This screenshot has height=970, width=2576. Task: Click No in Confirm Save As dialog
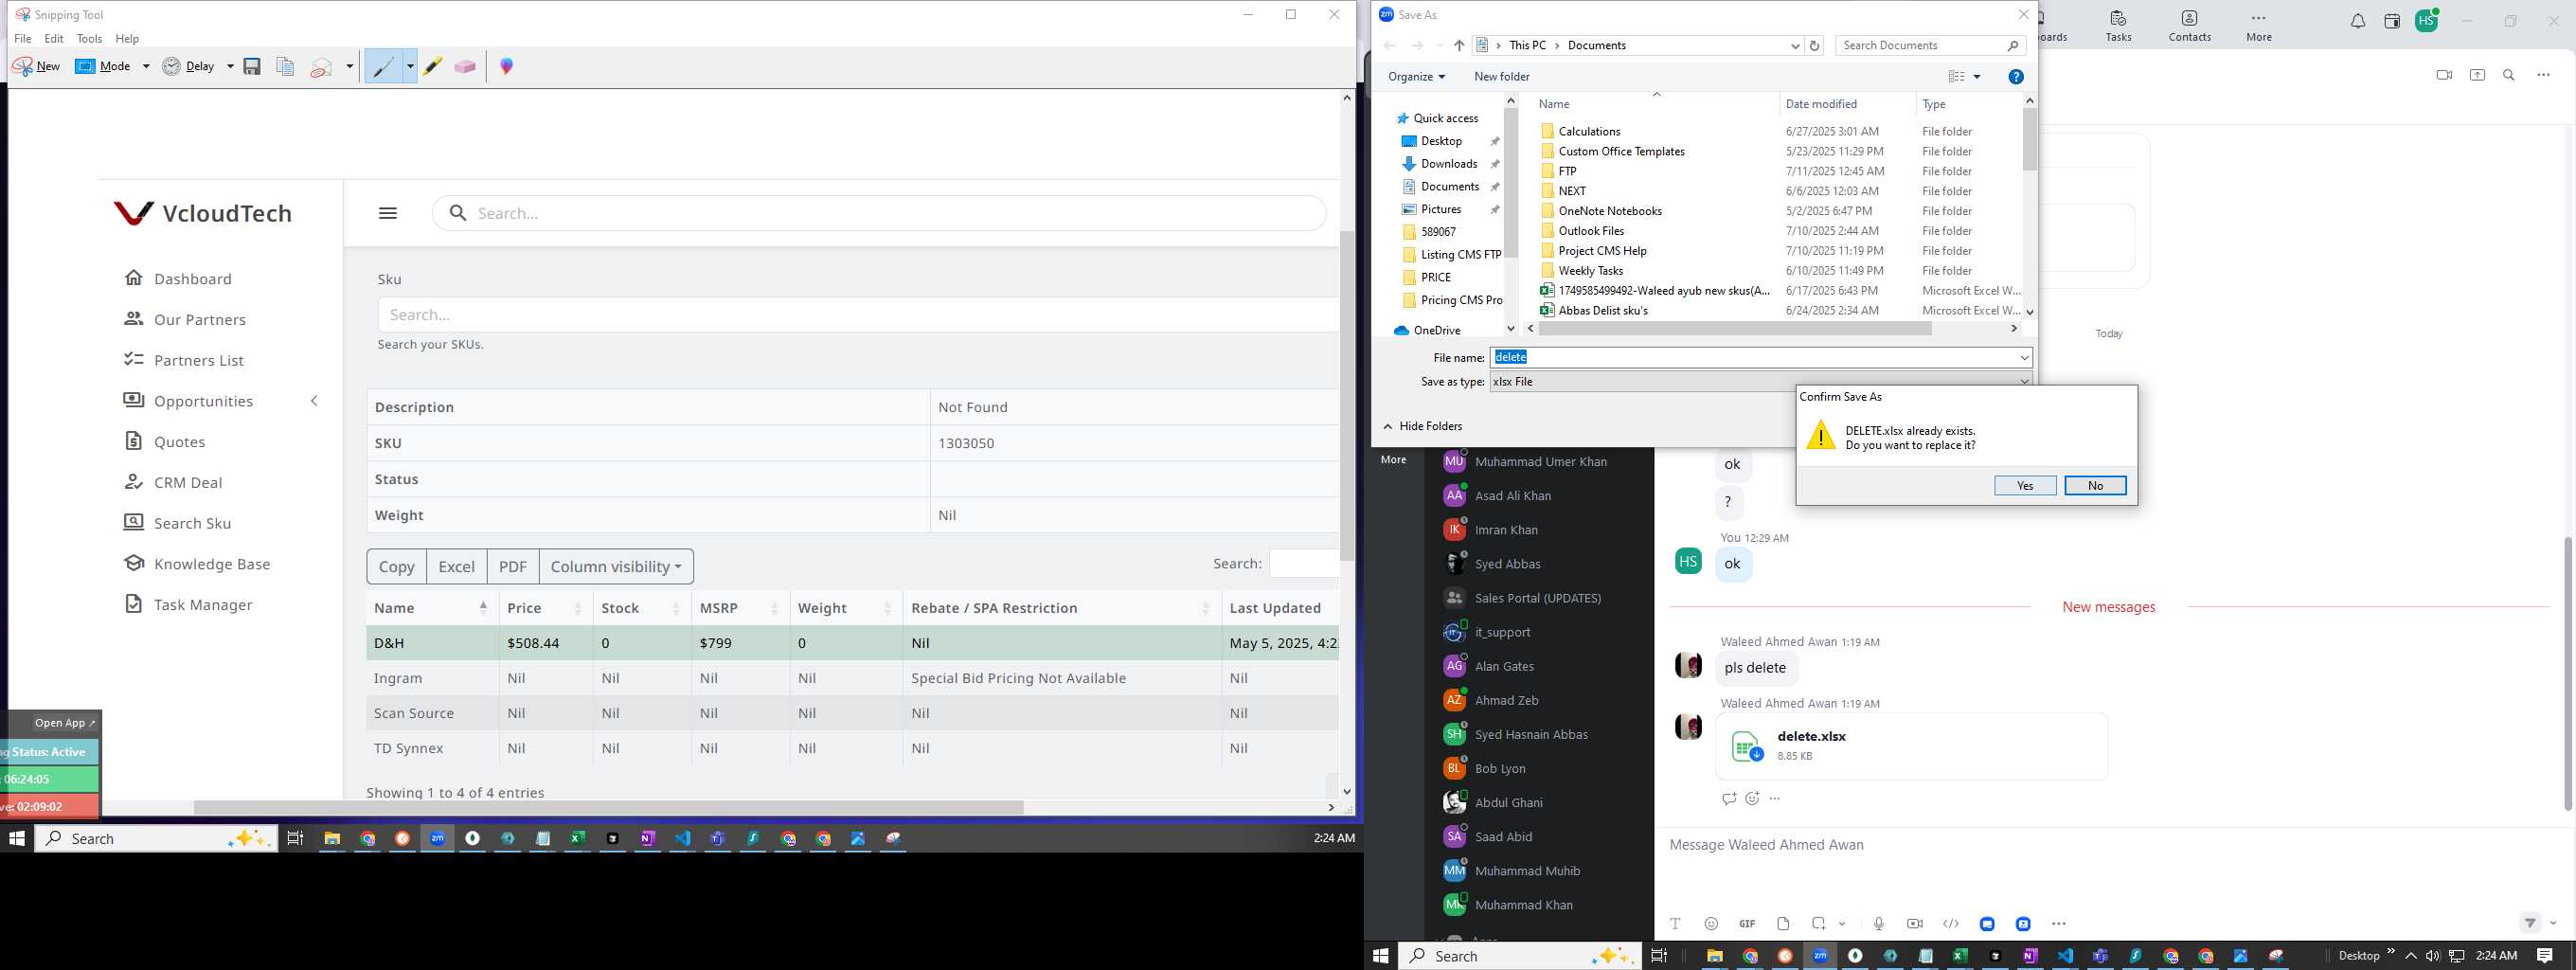point(2095,485)
